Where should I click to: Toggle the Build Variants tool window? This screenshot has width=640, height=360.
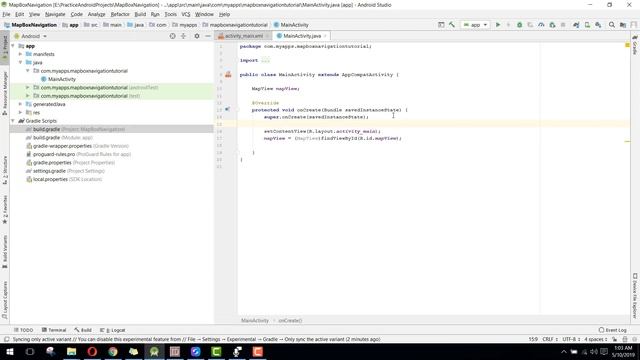tap(4, 251)
